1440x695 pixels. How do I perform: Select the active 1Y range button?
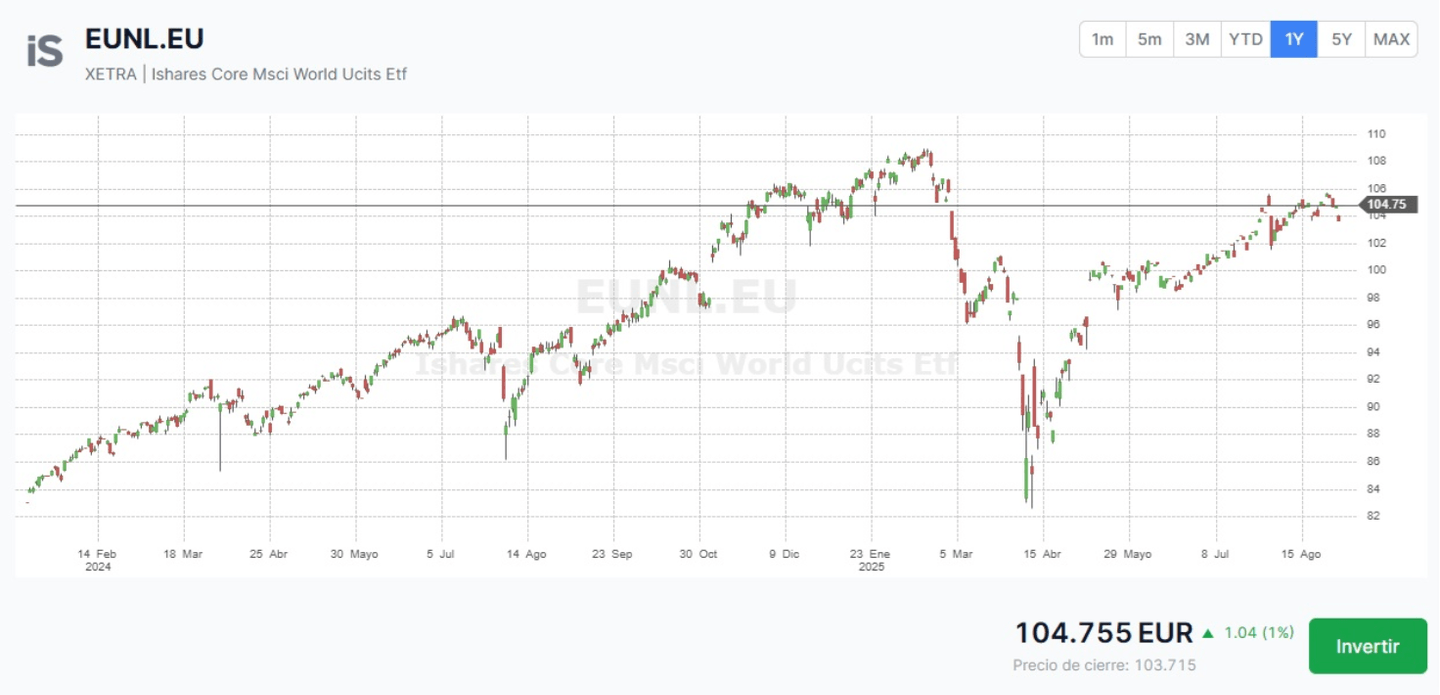coord(1294,40)
